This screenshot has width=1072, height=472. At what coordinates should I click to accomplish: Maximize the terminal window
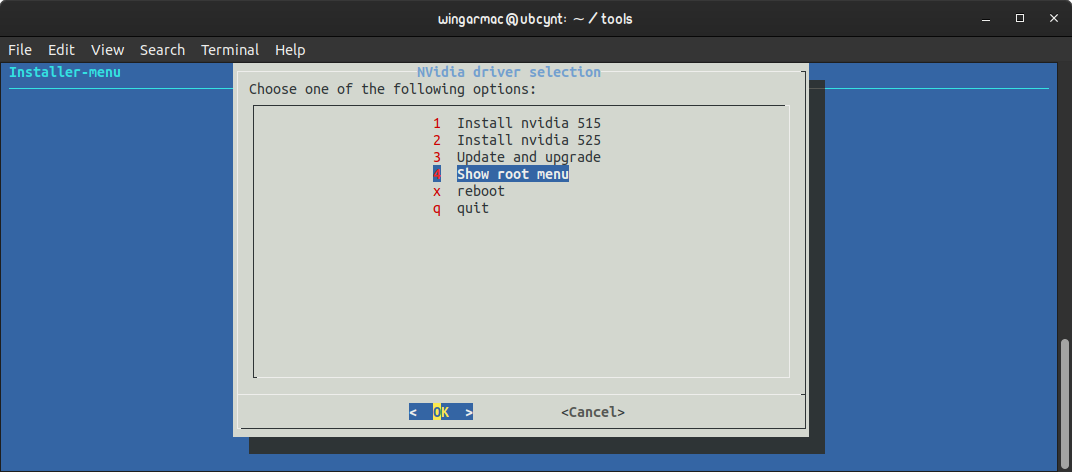coord(1020,18)
